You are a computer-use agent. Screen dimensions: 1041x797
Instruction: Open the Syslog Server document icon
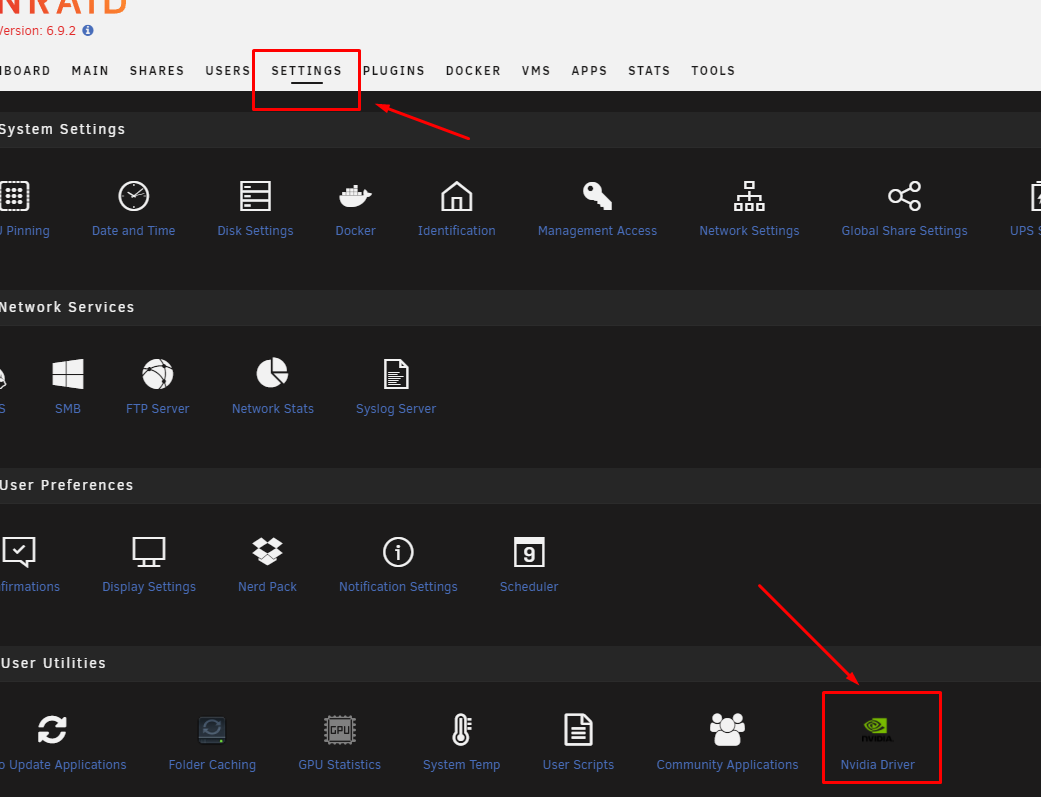[x=396, y=374]
